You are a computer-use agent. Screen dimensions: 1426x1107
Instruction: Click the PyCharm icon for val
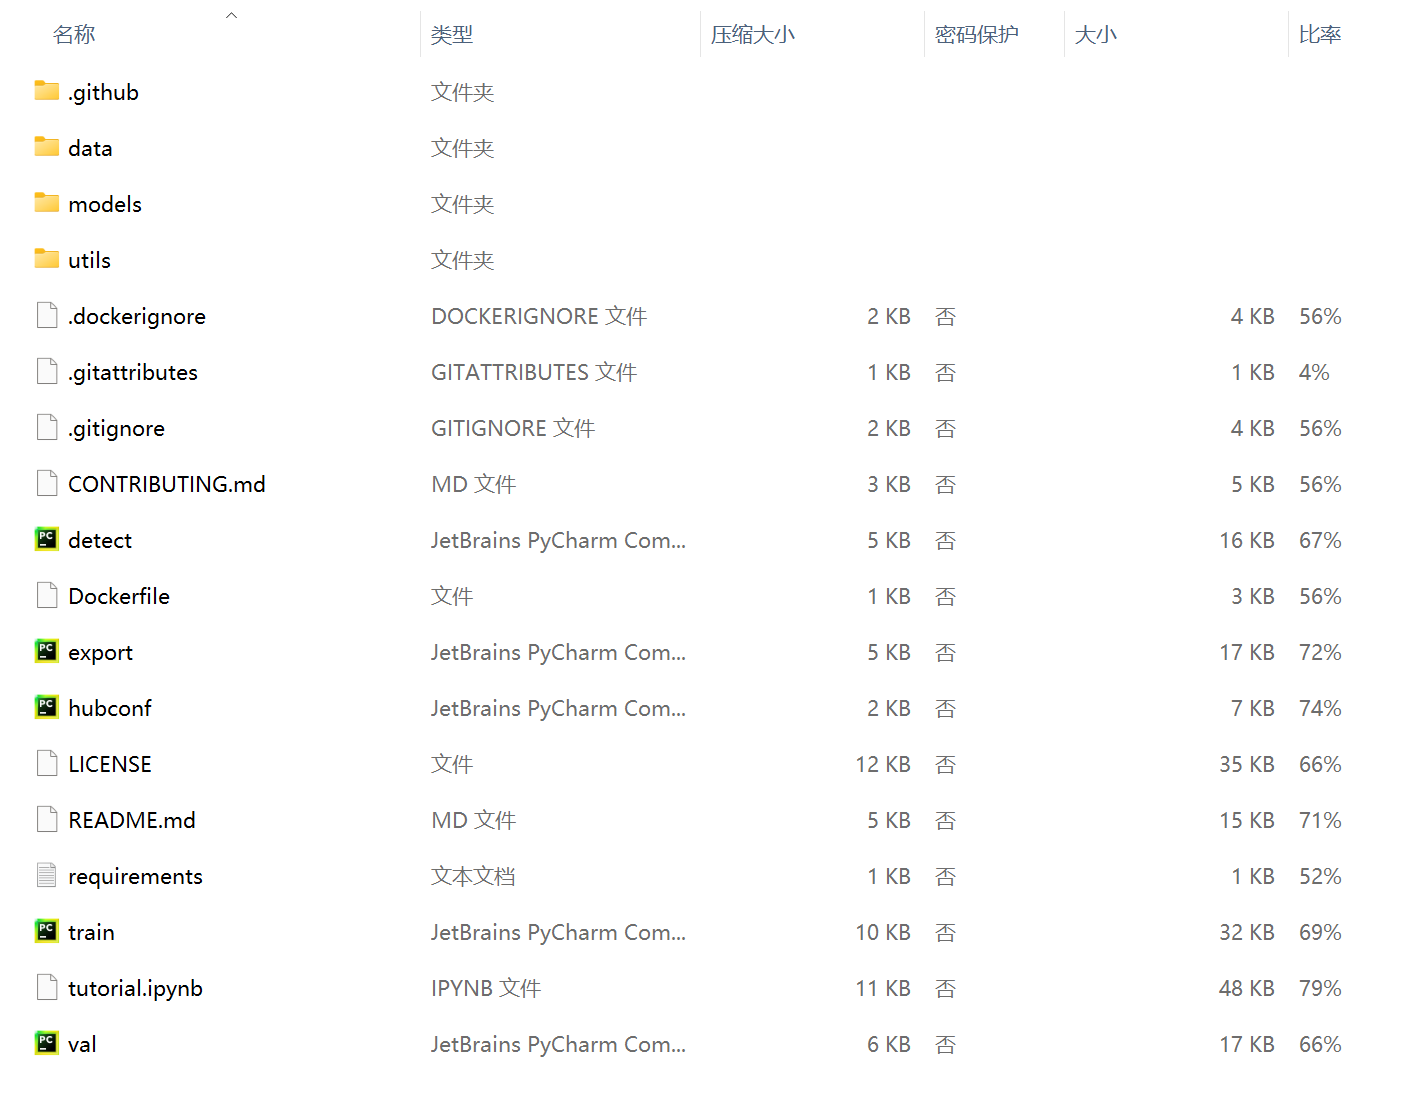pyautogui.click(x=46, y=1043)
